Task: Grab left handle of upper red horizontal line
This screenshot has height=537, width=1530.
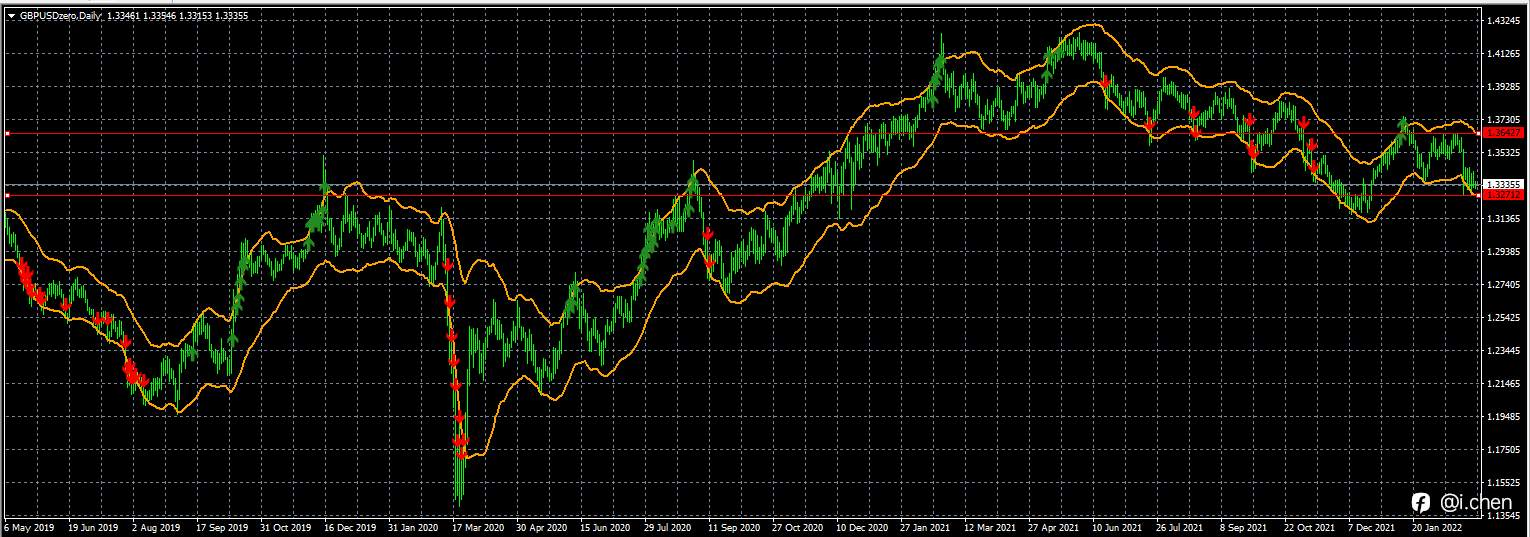Action: pos(7,133)
